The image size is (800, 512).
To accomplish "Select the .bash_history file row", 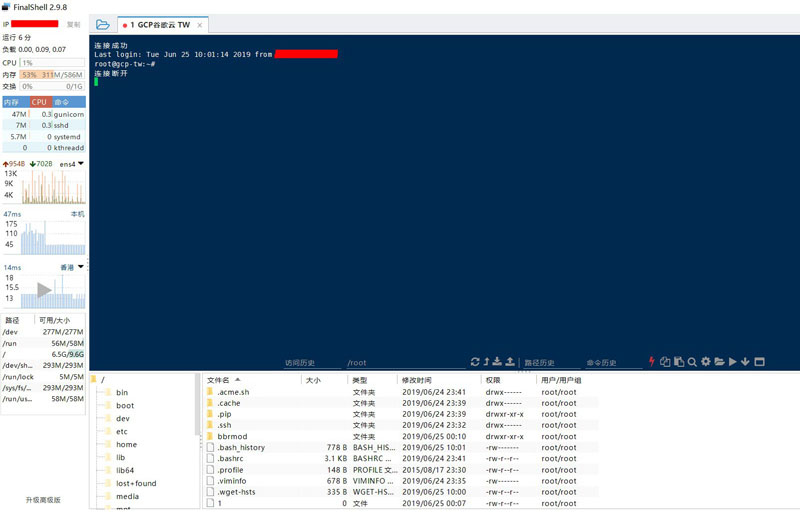I will [401, 448].
